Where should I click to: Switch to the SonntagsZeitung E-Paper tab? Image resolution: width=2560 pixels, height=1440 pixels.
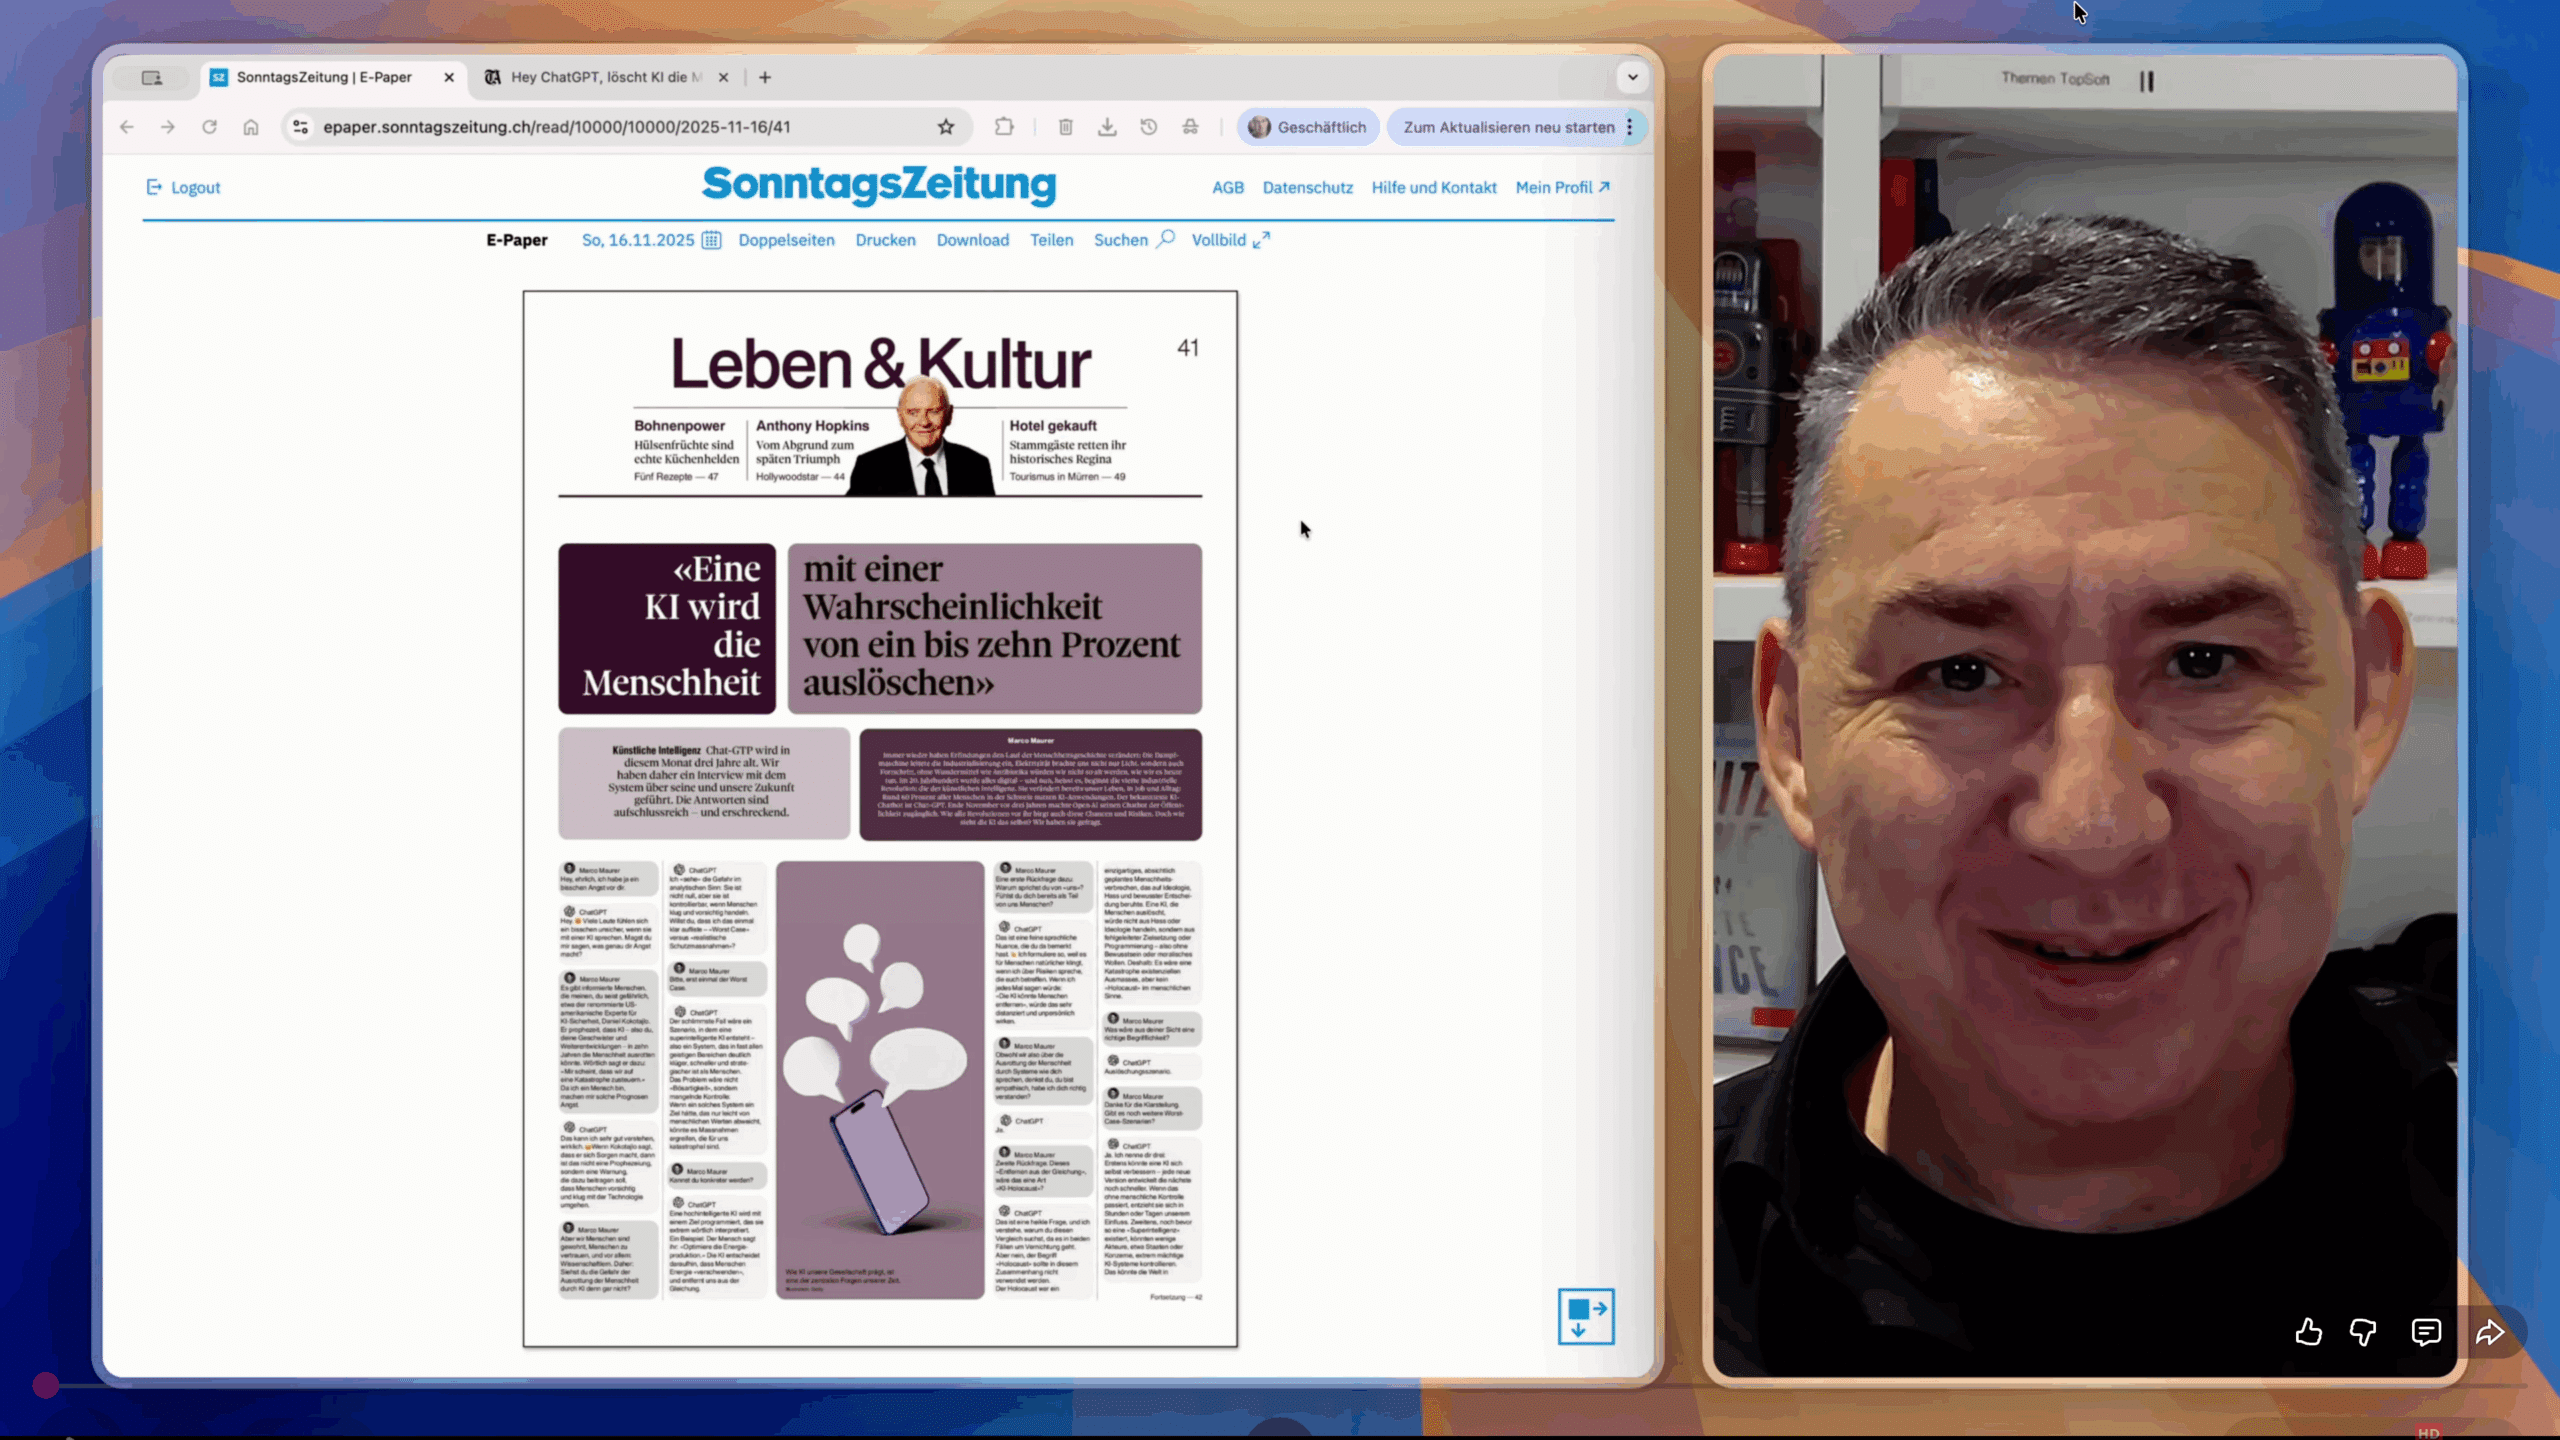(x=324, y=77)
